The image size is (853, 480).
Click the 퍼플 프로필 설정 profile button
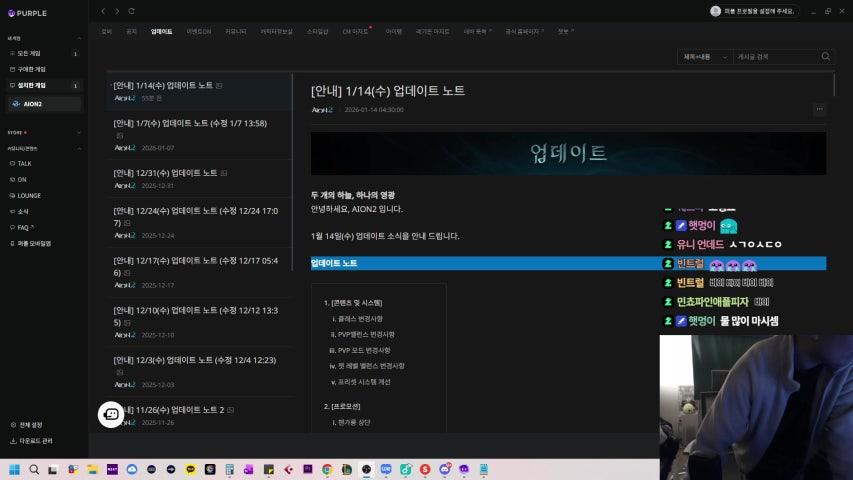pyautogui.click(x=753, y=11)
